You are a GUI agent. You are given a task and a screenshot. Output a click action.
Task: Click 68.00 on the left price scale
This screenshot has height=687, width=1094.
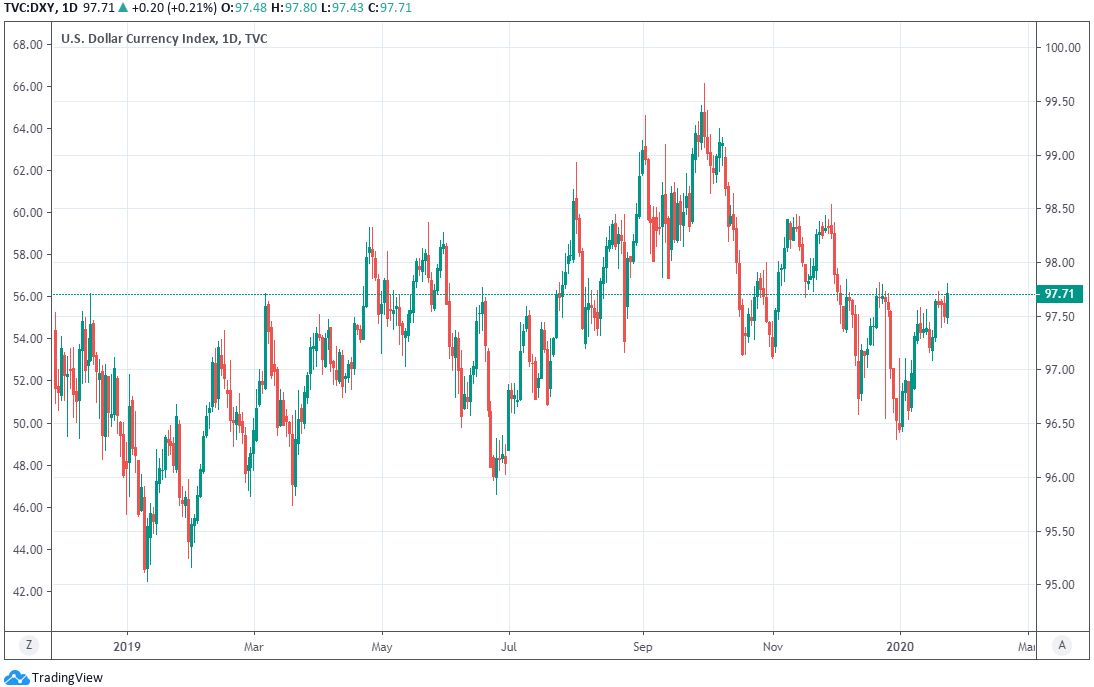pyautogui.click(x=27, y=45)
